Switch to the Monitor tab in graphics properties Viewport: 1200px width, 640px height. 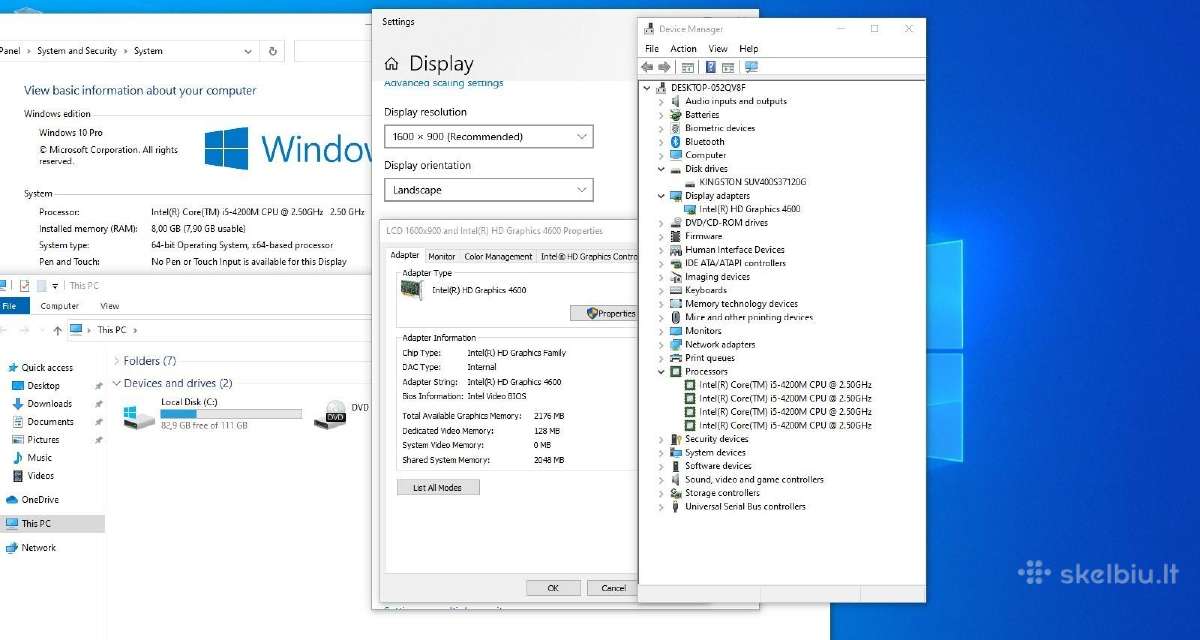[x=442, y=257]
